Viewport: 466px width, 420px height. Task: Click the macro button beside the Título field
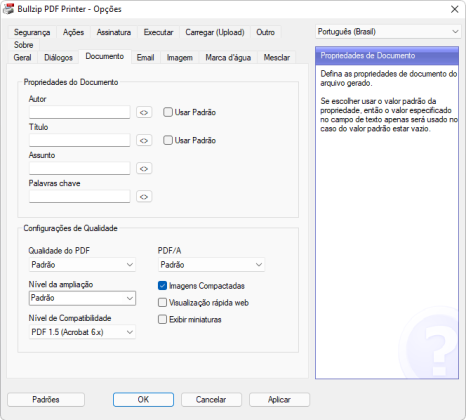tap(144, 140)
